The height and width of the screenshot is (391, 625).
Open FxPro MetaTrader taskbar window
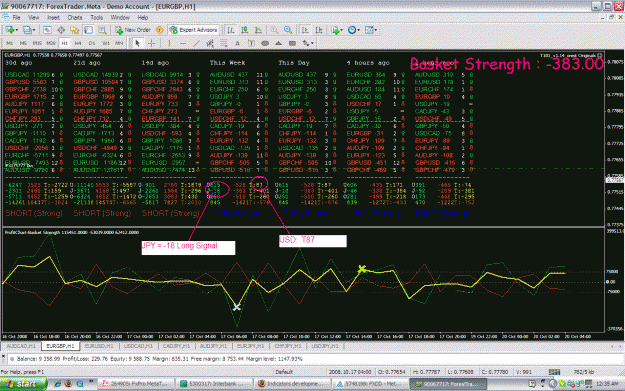coord(136,384)
